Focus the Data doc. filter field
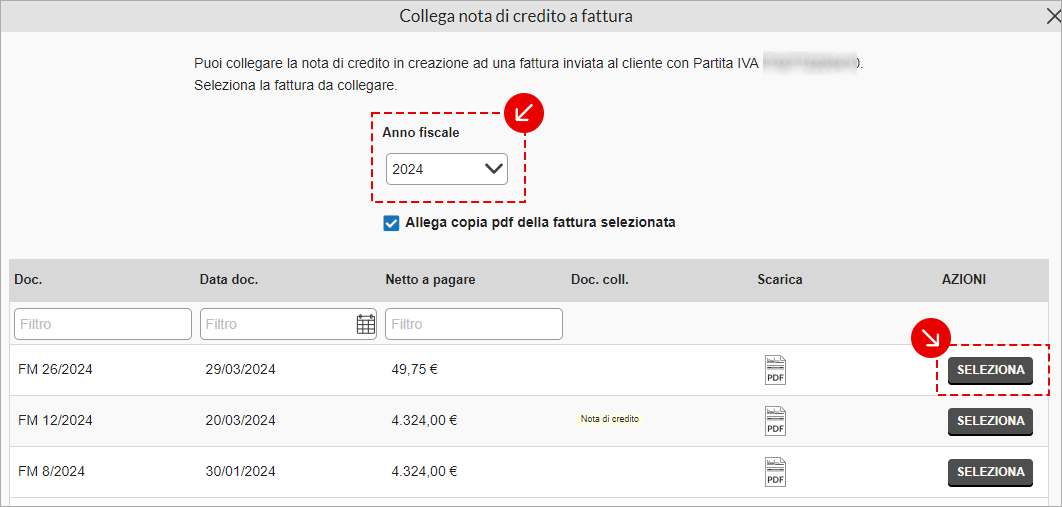This screenshot has height=507, width=1062. coord(278,324)
